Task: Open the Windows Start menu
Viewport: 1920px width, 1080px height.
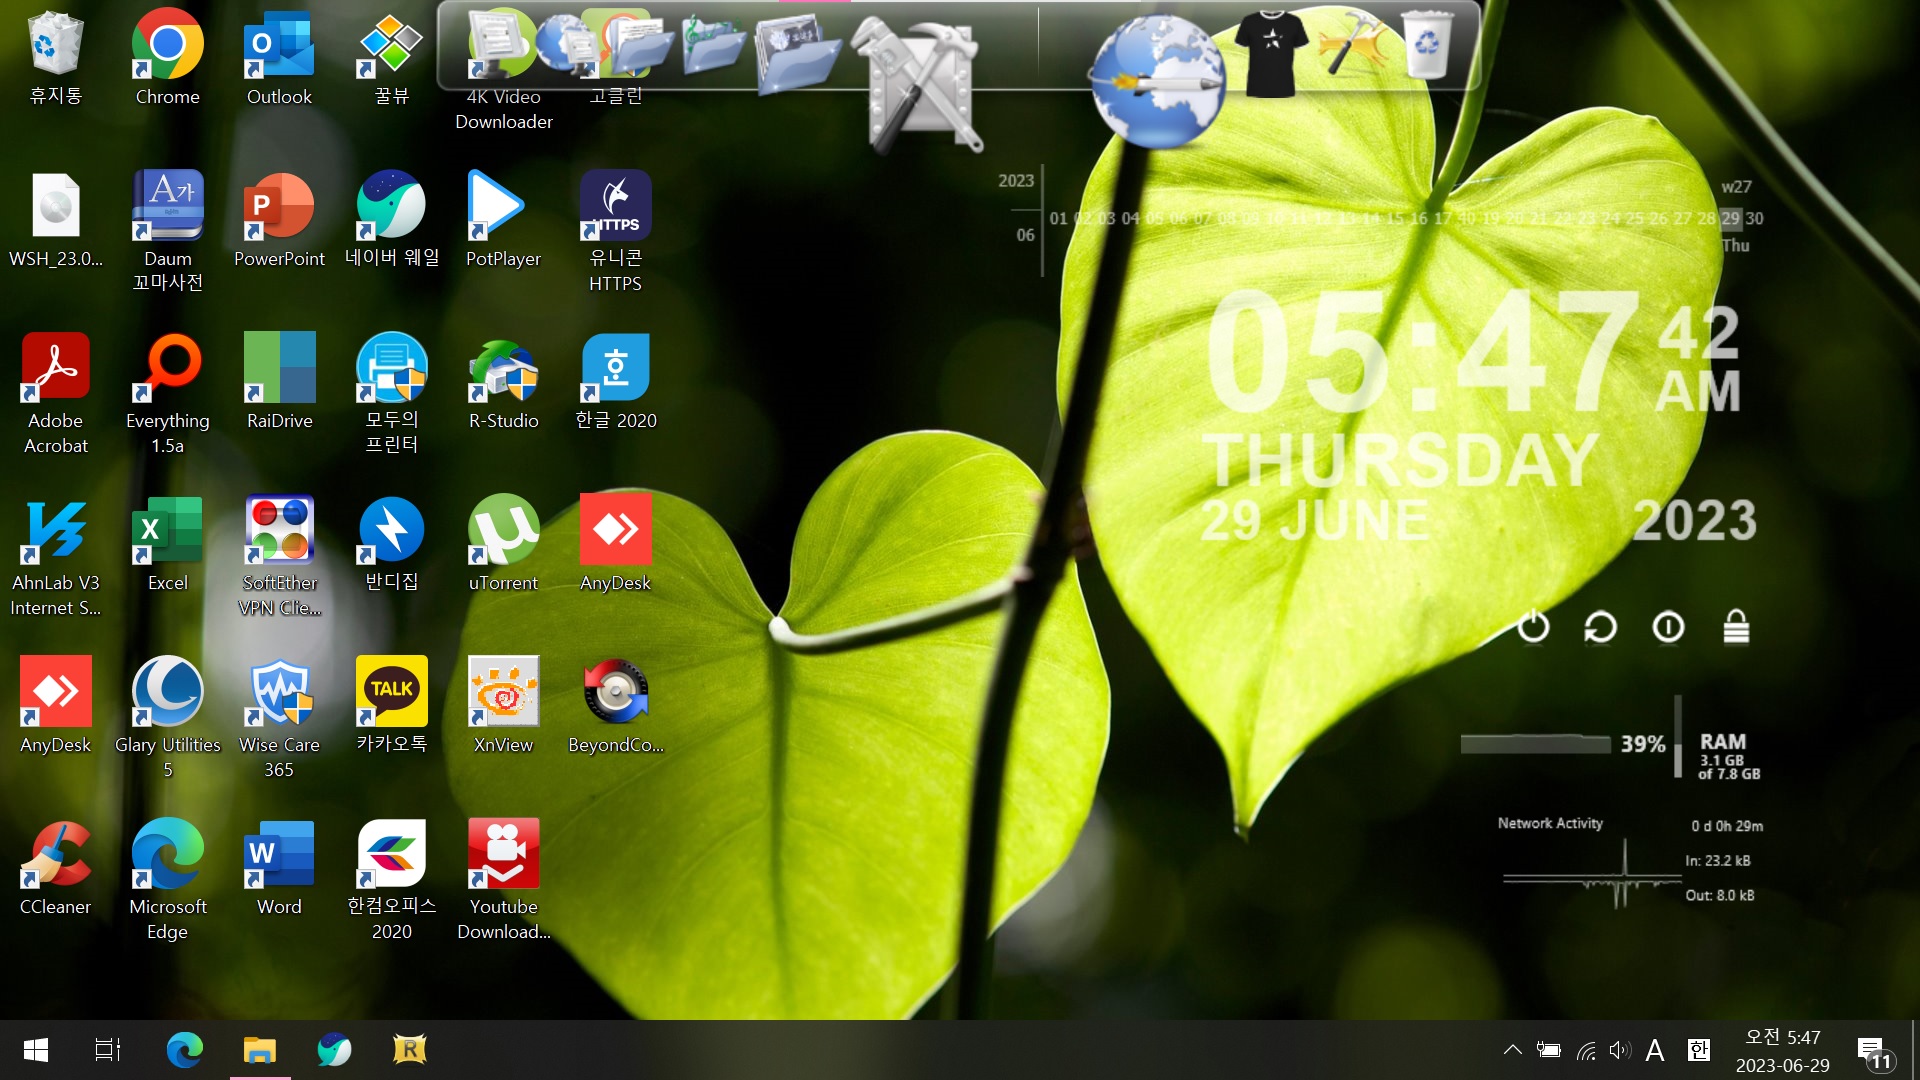Action: (x=35, y=1050)
